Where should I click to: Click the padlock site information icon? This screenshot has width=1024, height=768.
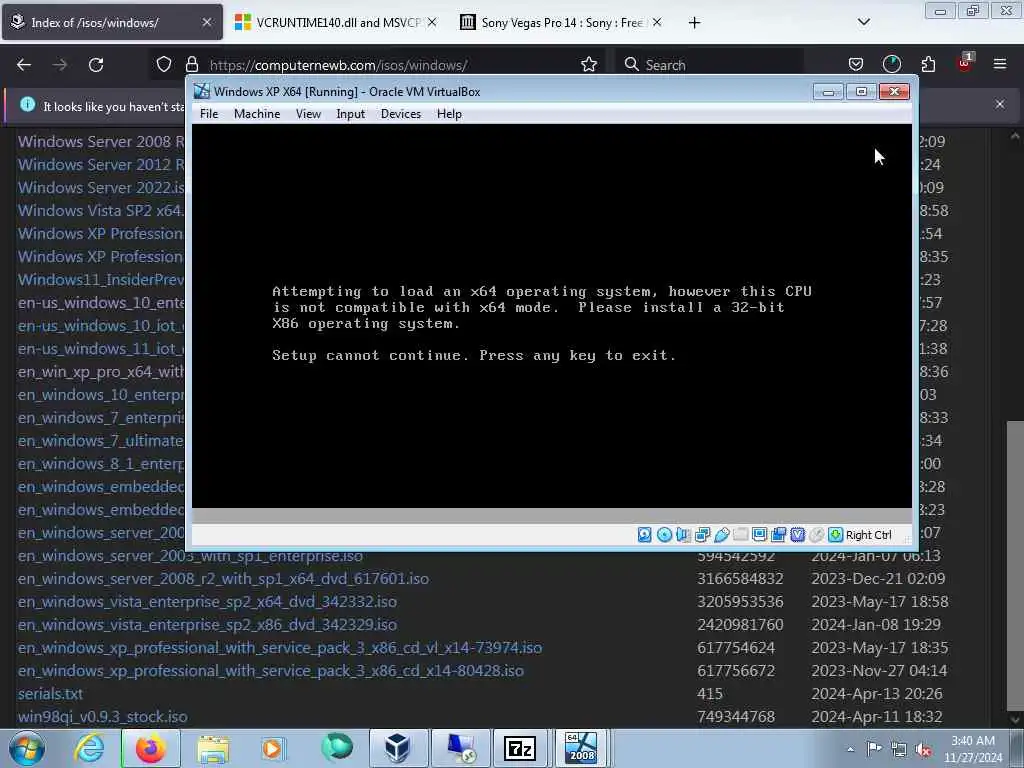[x=191, y=65]
